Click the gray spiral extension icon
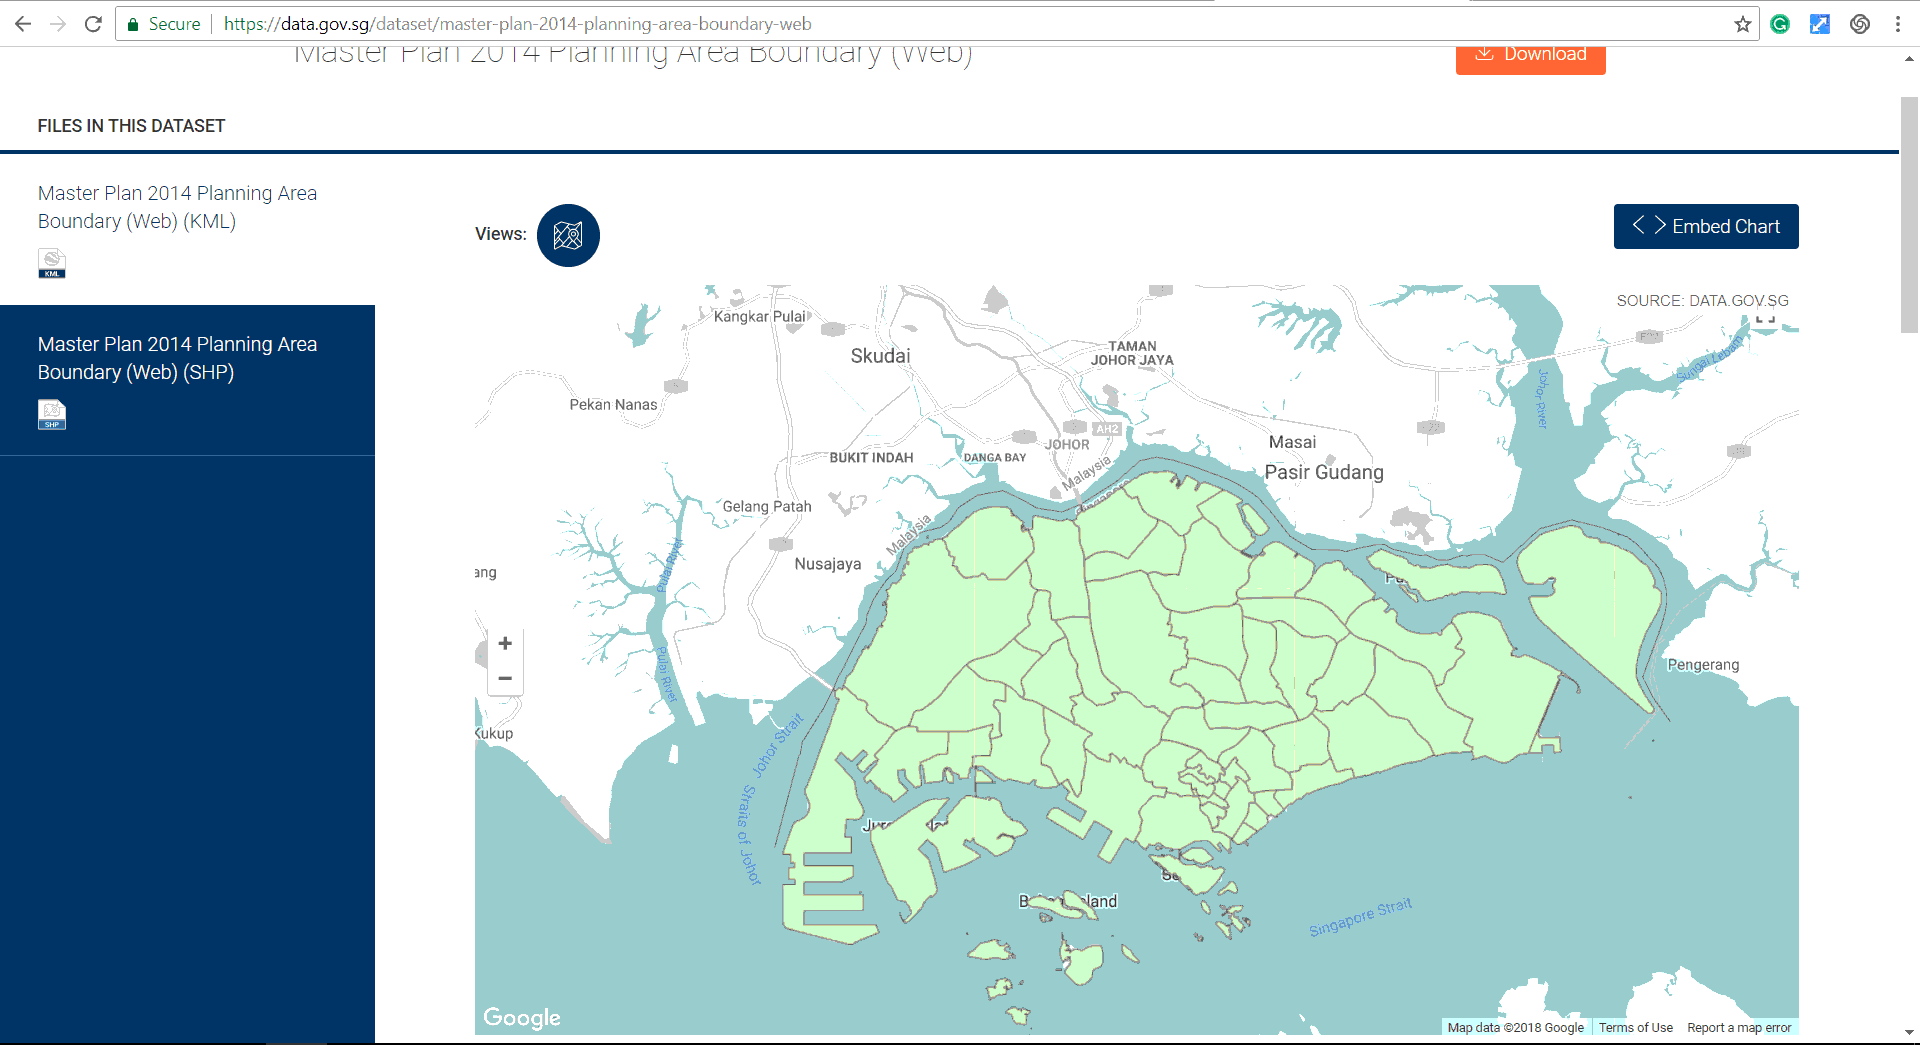The image size is (1920, 1045). click(x=1859, y=24)
